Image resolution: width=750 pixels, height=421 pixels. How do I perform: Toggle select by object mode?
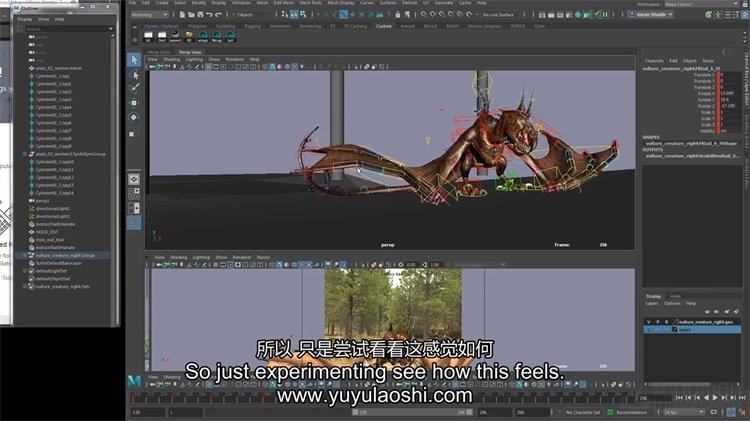click(x=294, y=15)
